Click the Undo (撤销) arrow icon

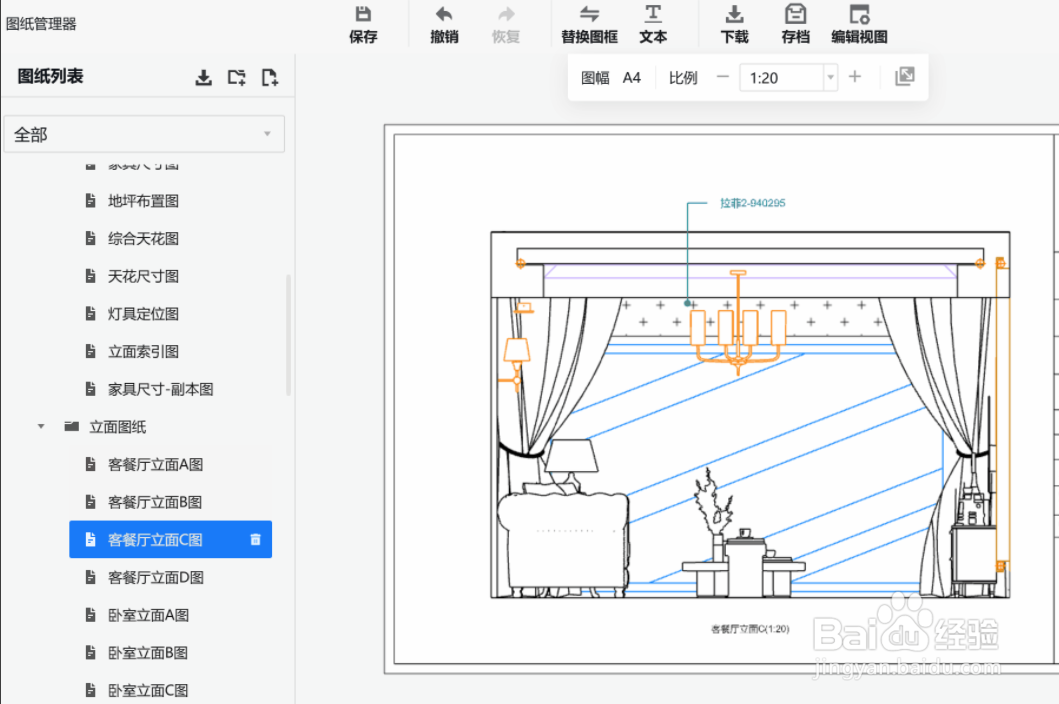(444, 14)
